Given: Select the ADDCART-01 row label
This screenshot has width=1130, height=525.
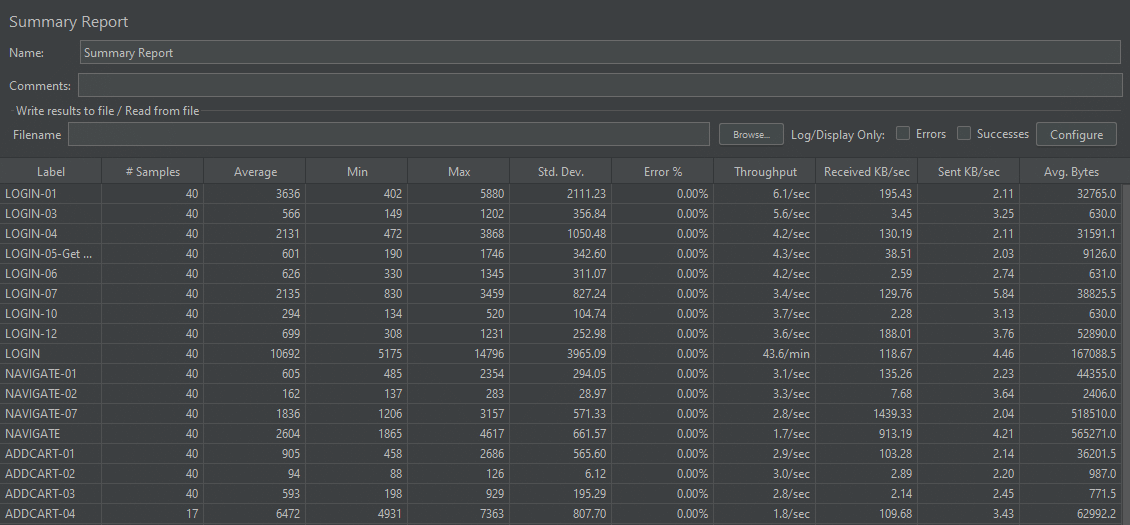Looking at the screenshot, I should click(40, 454).
